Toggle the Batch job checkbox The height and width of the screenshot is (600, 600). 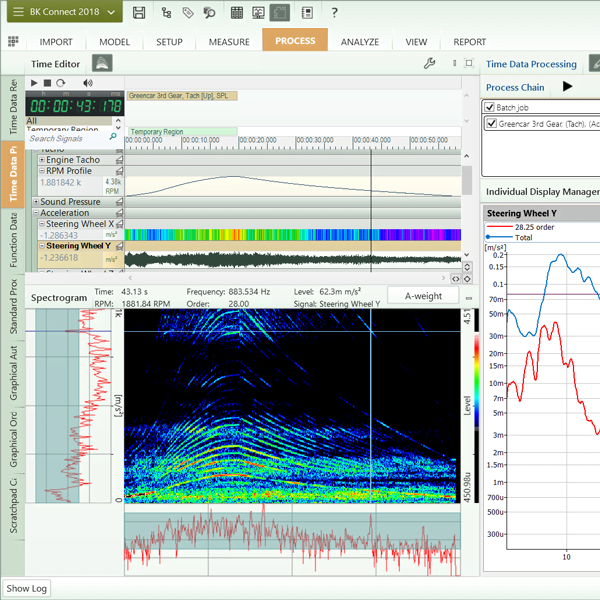pos(490,107)
